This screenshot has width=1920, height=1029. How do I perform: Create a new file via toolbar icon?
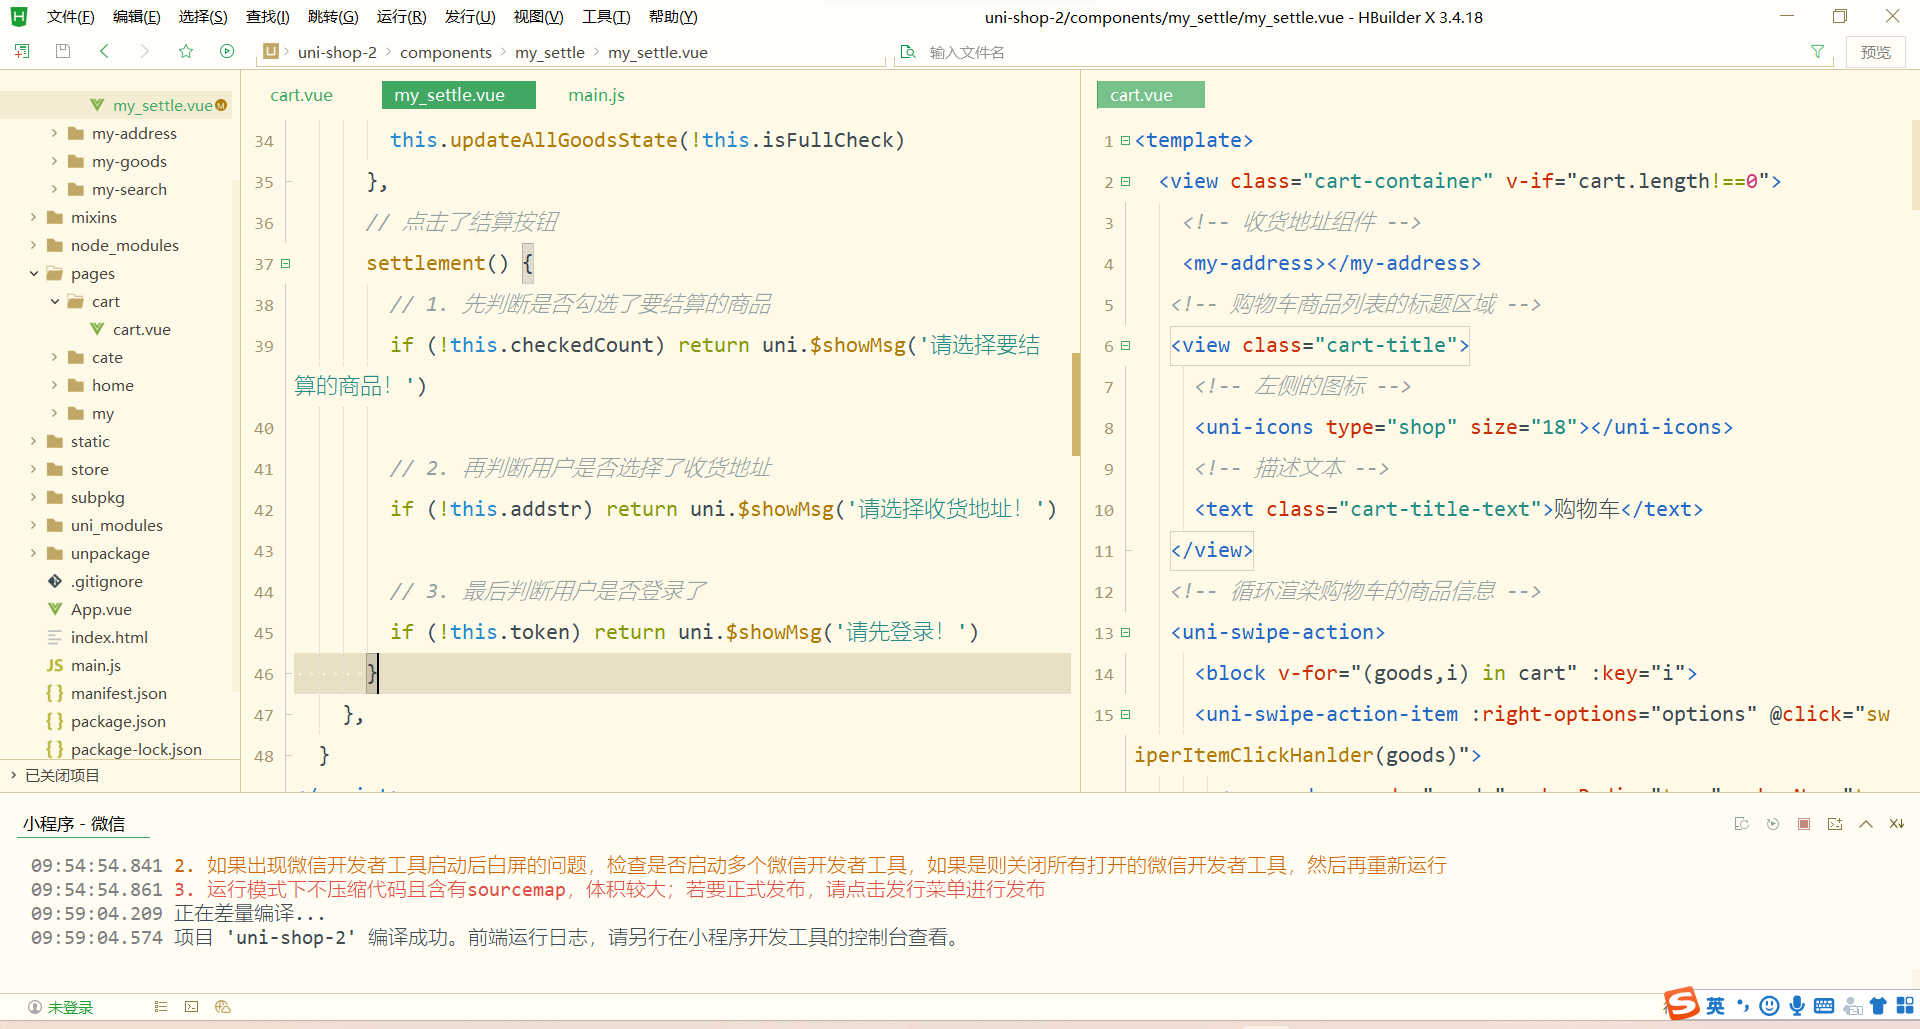21,51
